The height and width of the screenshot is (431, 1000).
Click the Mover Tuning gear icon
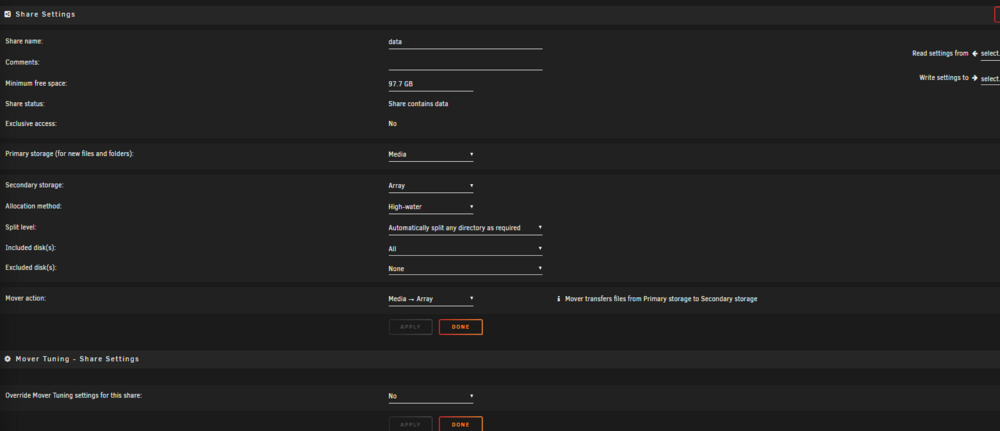[8, 359]
